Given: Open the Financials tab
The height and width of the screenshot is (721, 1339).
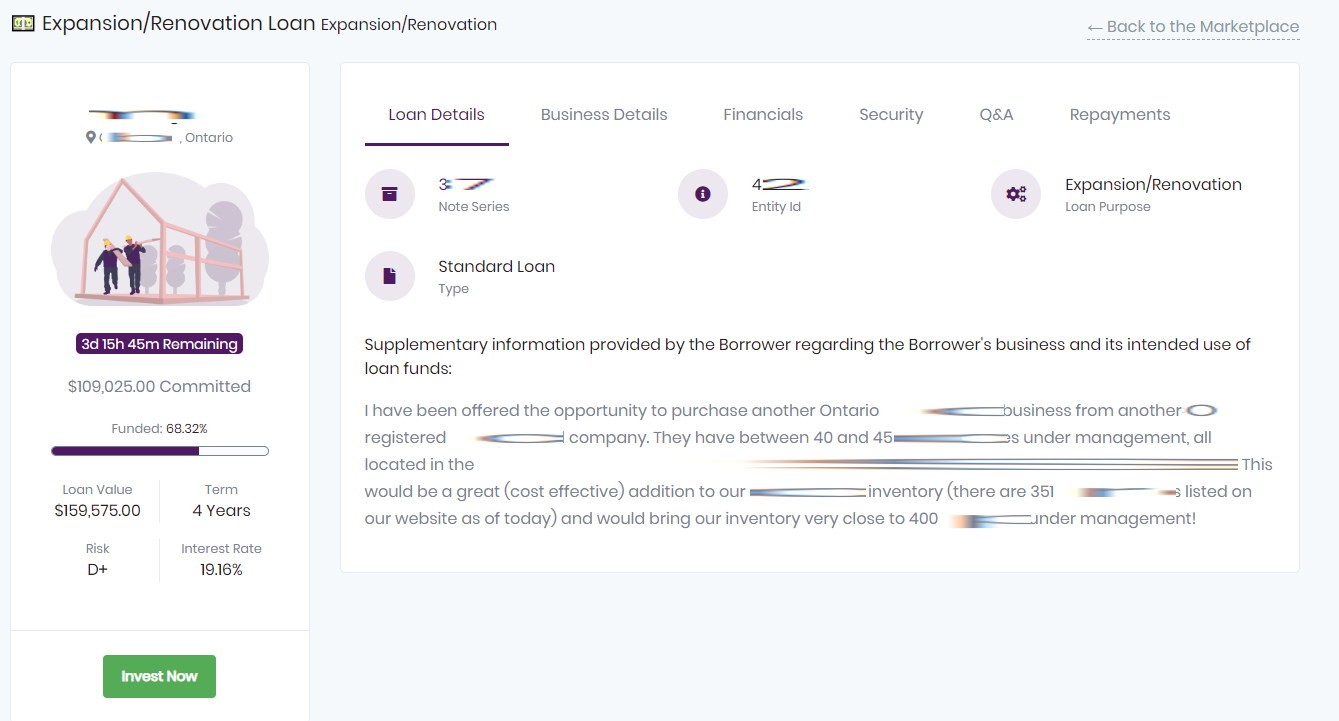Looking at the screenshot, I should tap(763, 115).
